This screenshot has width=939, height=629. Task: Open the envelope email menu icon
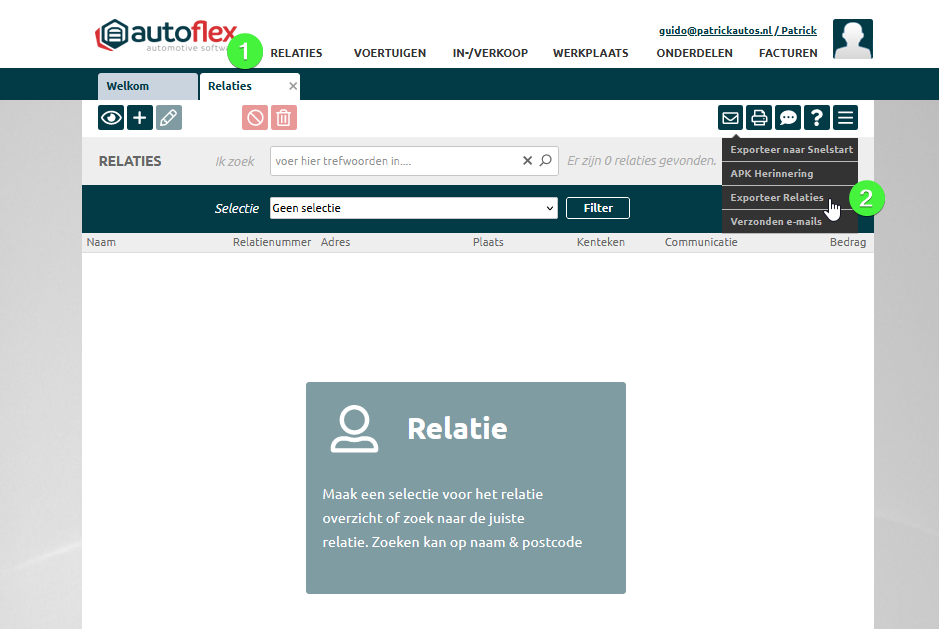point(731,118)
